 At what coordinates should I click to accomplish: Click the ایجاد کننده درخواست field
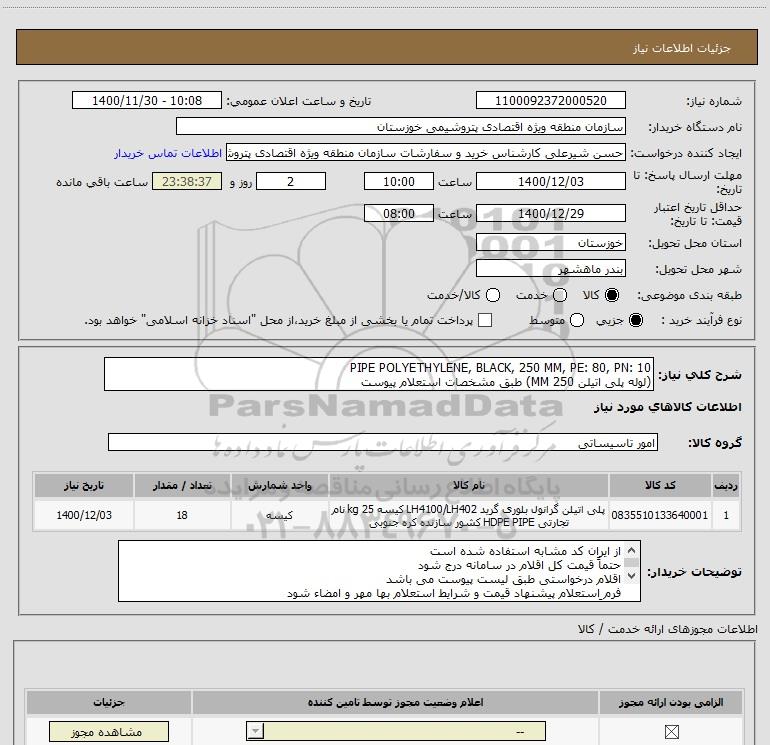(426, 153)
